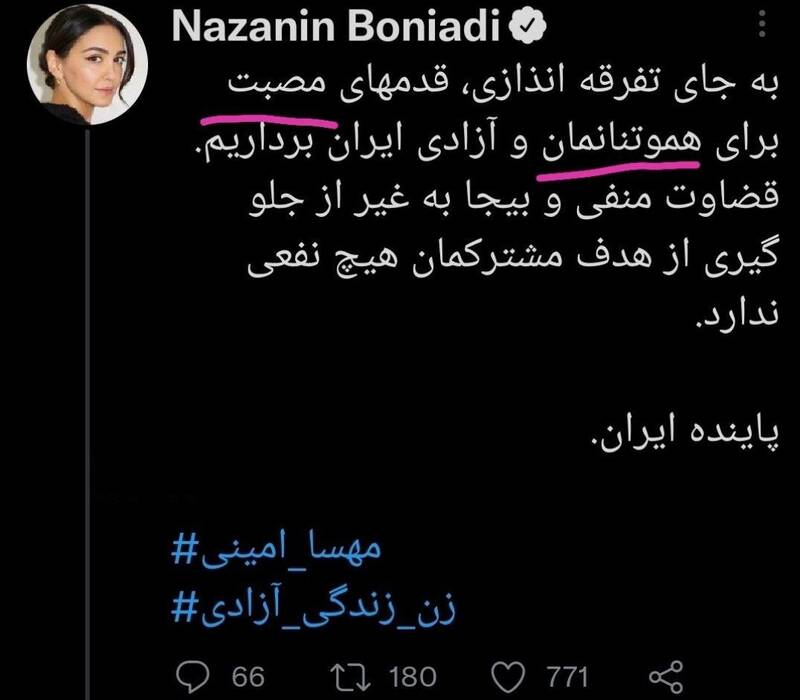Open the Nazanin Boniadi profile name link
This screenshot has width=800, height=700.
(338, 29)
